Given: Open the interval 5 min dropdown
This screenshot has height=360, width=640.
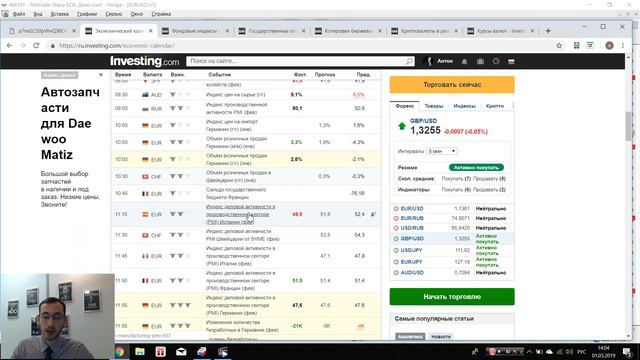Looking at the screenshot, I should [x=442, y=151].
